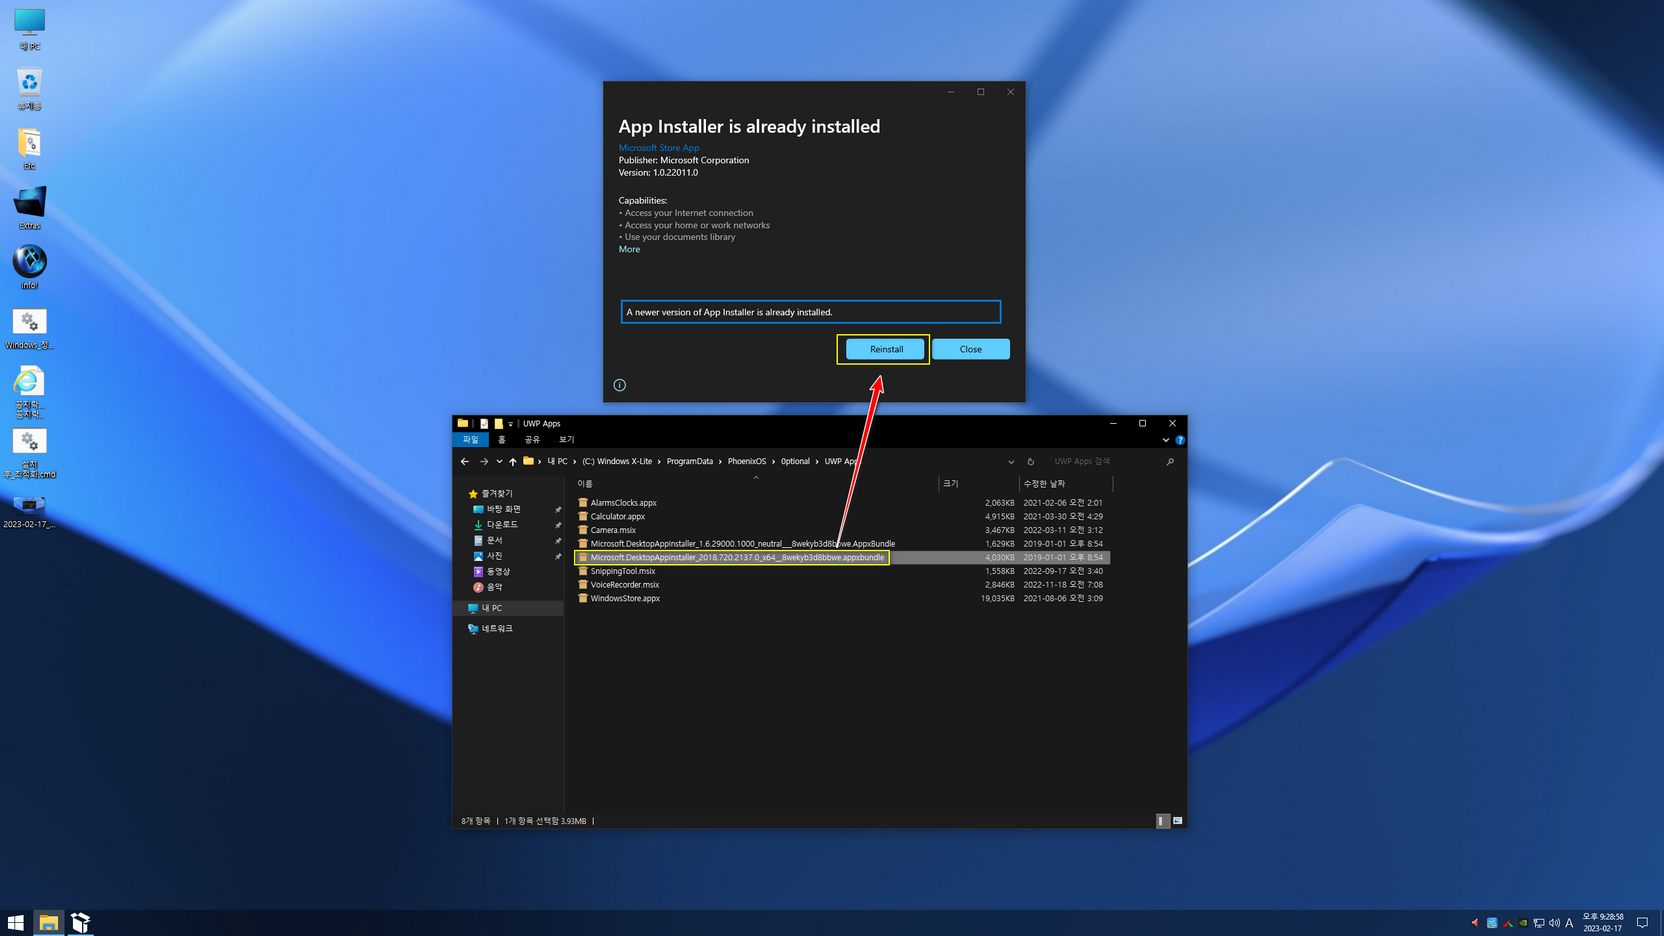
Task: Select 네트워크 in the navigation pane
Action: click(x=497, y=629)
